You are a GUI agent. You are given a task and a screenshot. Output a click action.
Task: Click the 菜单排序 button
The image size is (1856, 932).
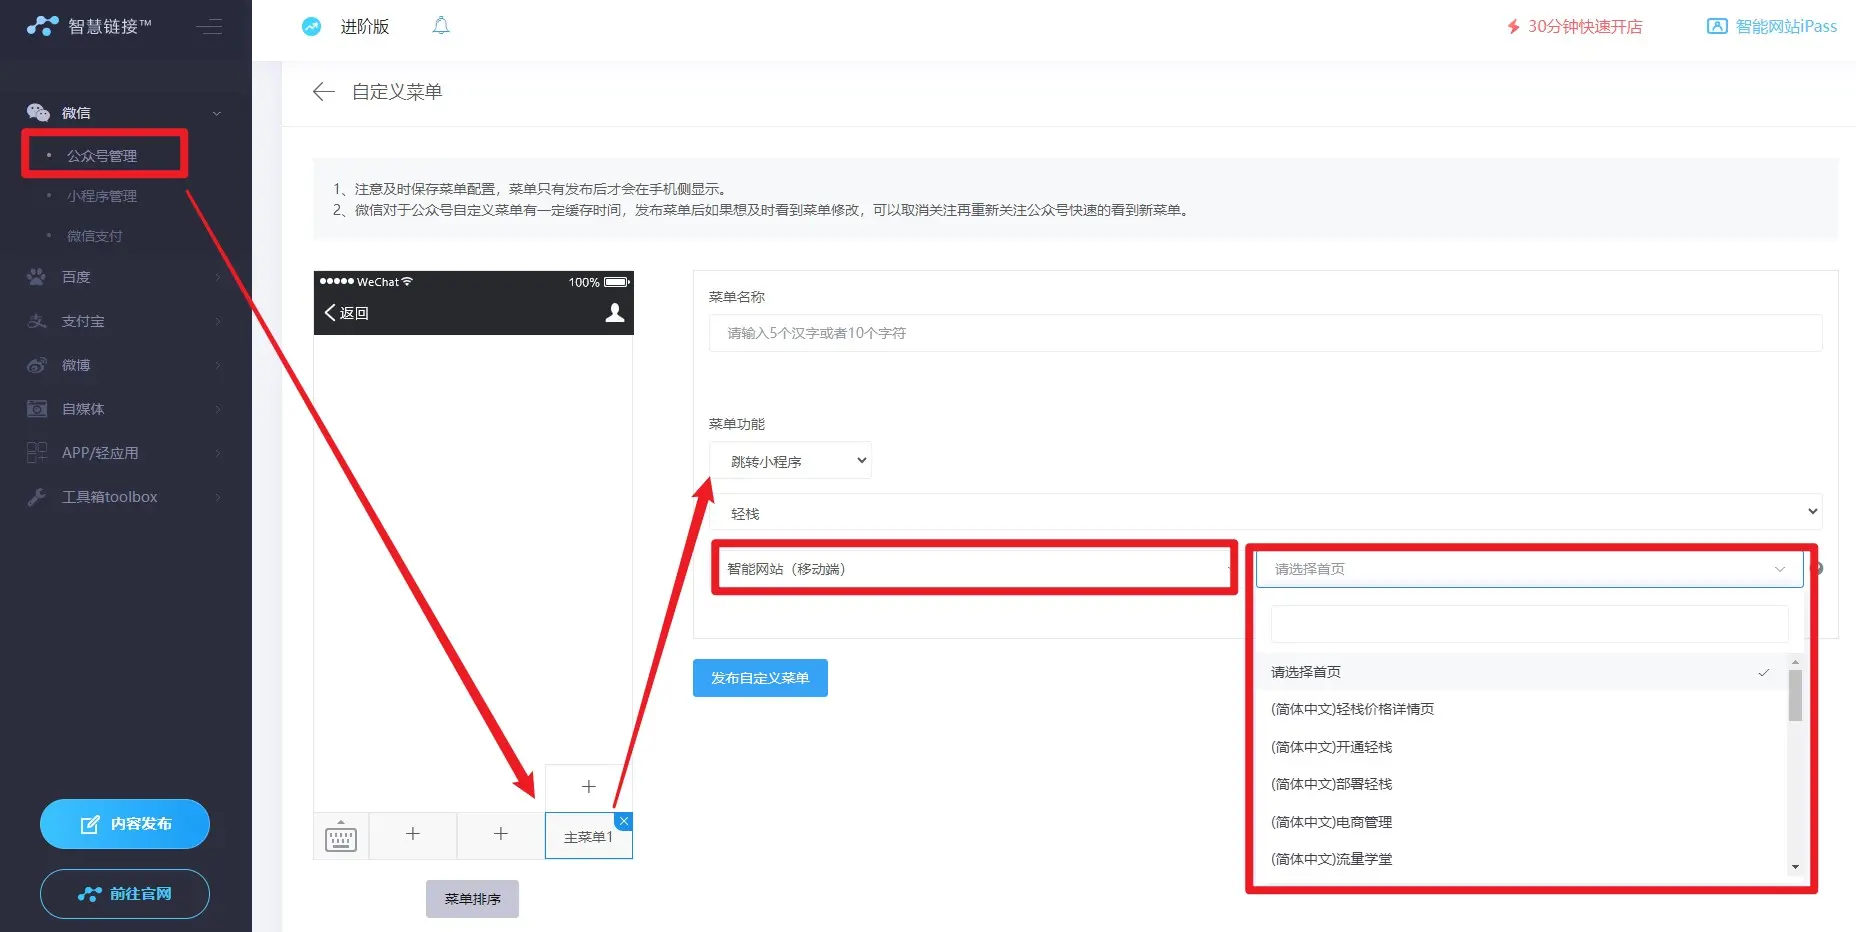pos(472,899)
